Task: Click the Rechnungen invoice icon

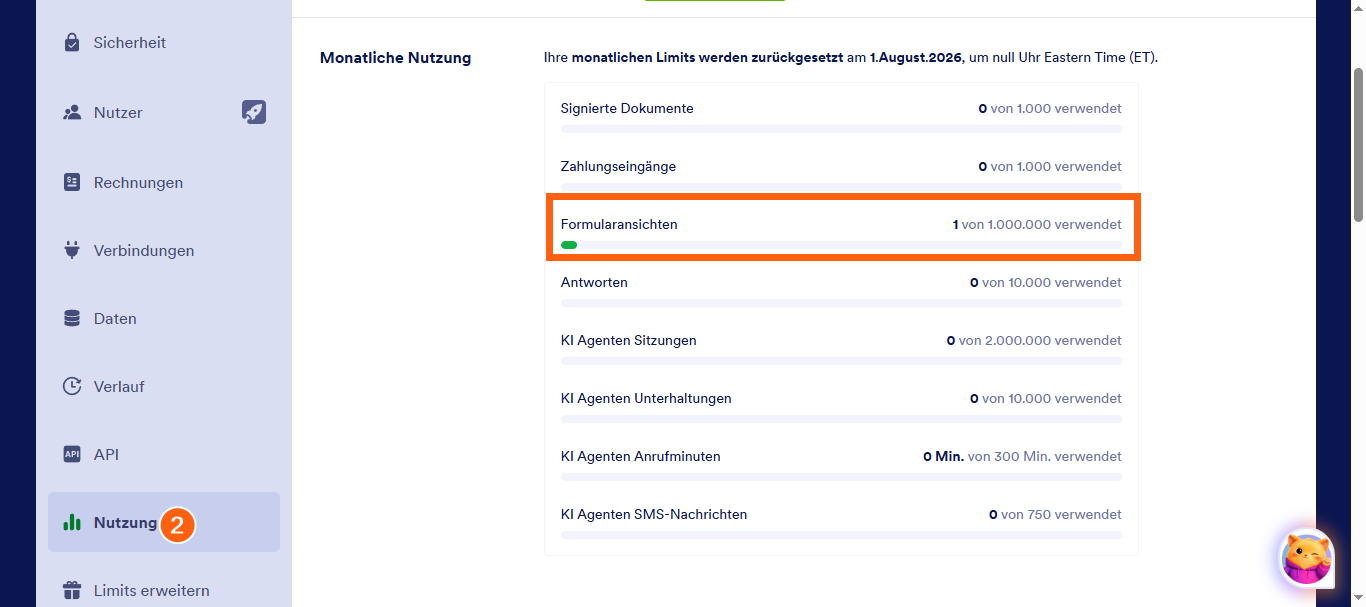Action: [x=72, y=183]
